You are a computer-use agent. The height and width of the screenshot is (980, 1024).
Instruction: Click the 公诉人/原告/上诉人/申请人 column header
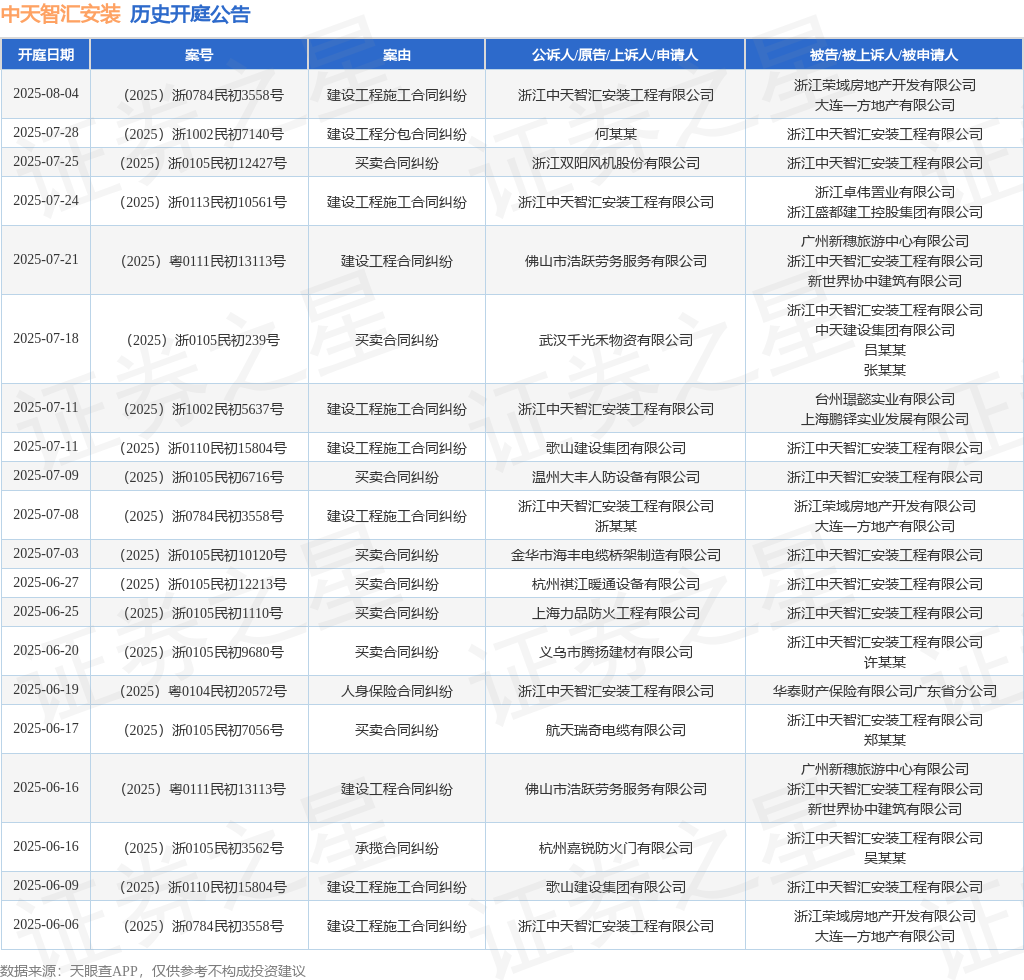coord(615,55)
